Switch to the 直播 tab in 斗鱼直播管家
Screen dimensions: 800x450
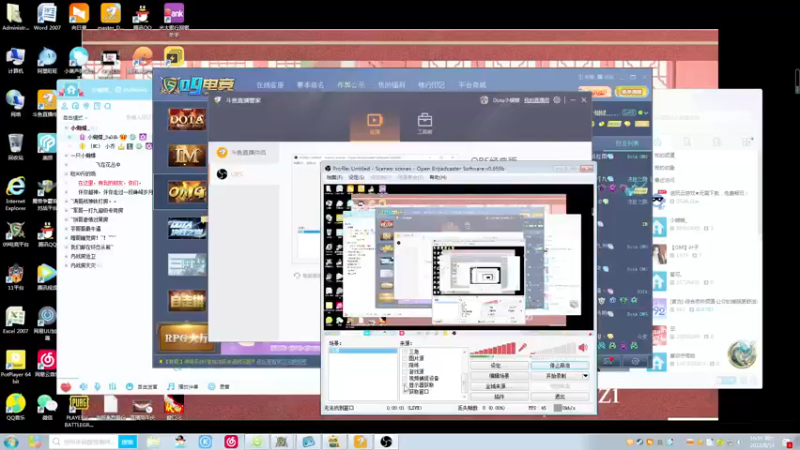[x=375, y=123]
